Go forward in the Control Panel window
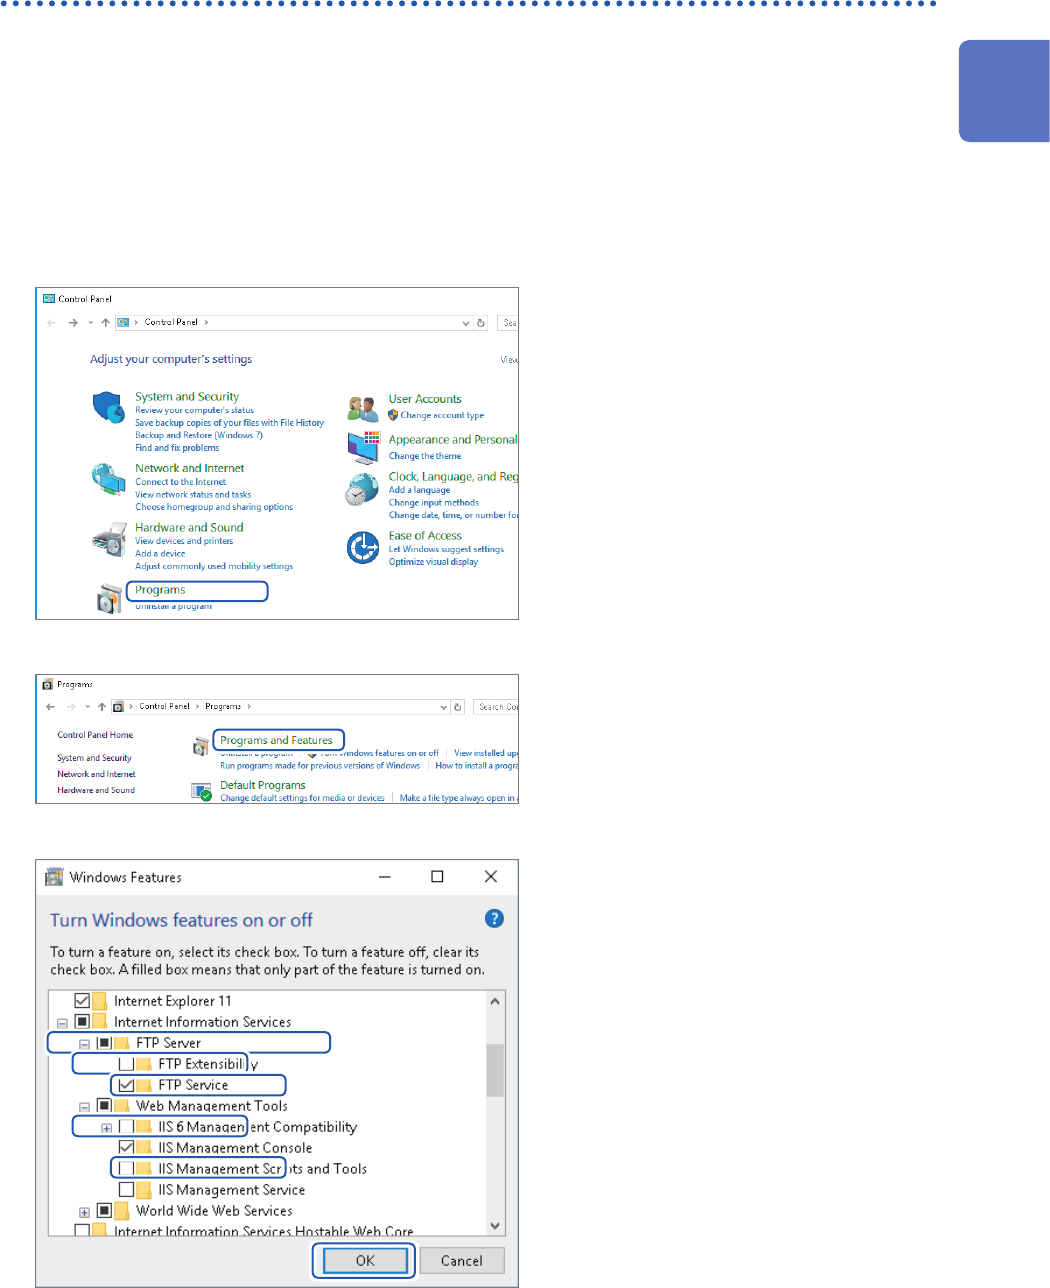 tap(73, 323)
